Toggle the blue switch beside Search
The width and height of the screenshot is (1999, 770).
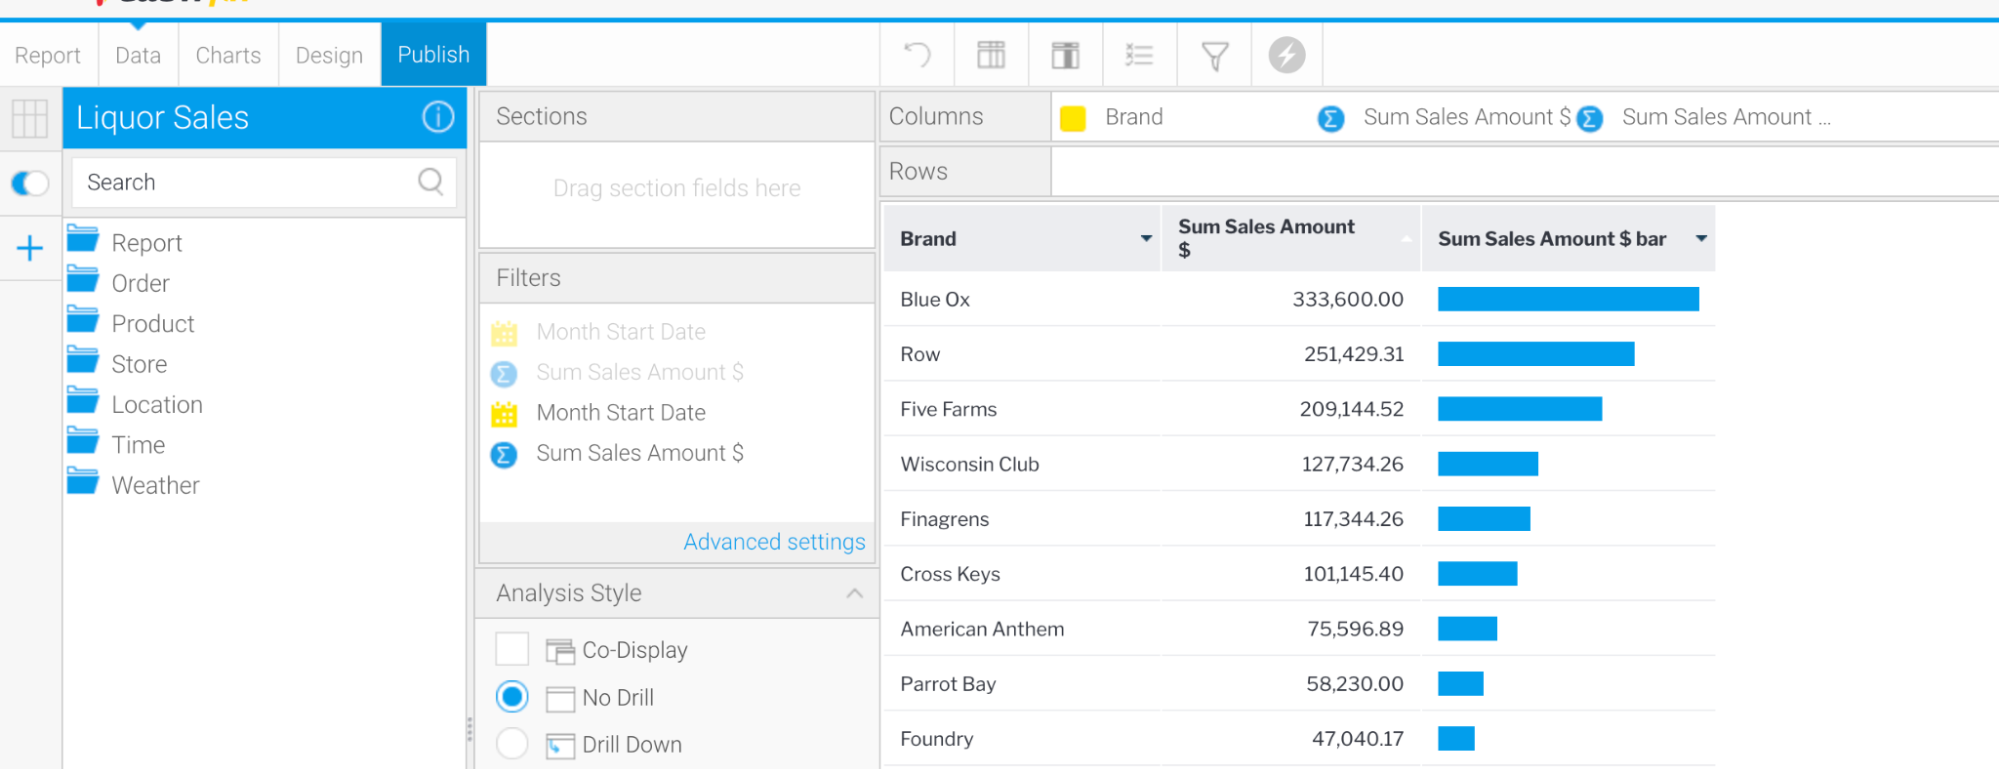tap(30, 183)
